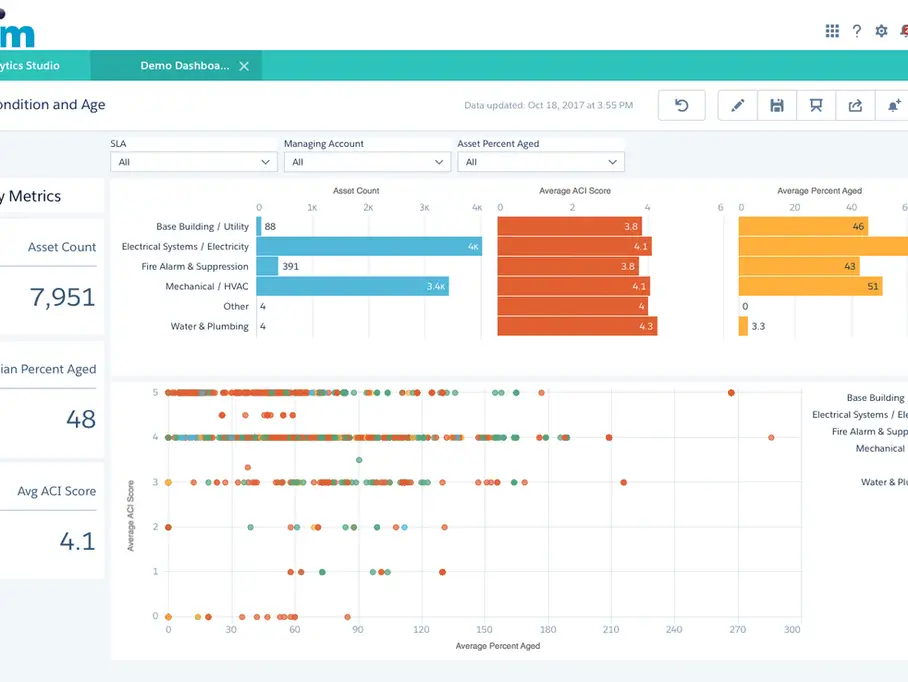Click the Electrical Systems asset count bar
This screenshot has height=682, width=908.
(x=368, y=247)
